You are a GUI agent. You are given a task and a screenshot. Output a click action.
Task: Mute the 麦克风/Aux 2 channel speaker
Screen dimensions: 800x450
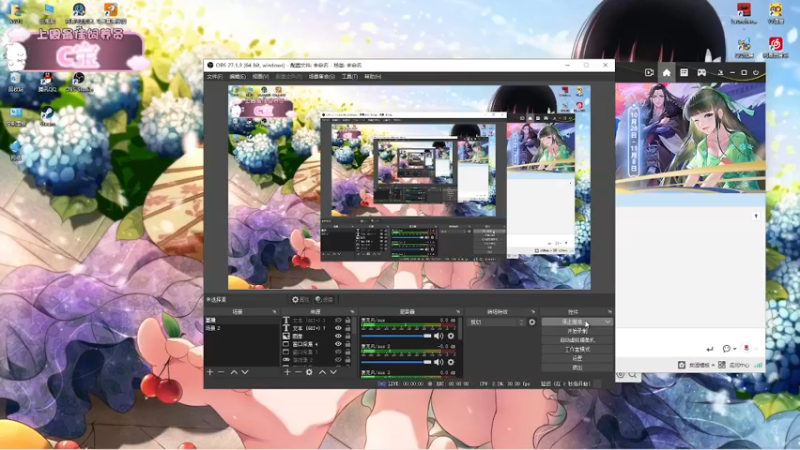pos(438,362)
